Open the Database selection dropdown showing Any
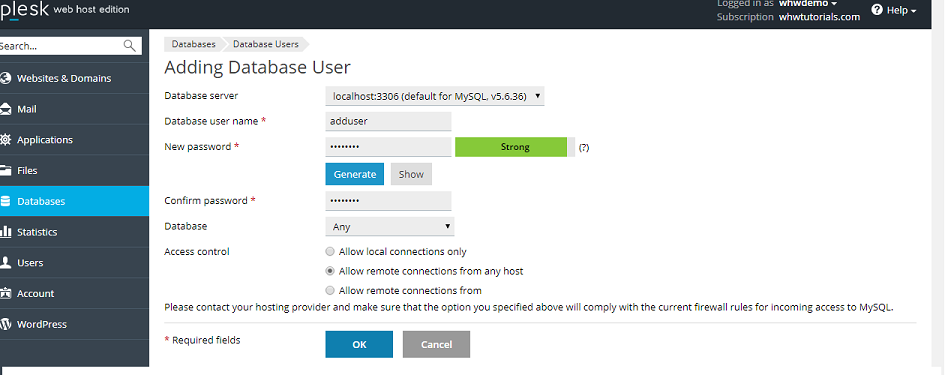This screenshot has width=948, height=375. click(389, 227)
